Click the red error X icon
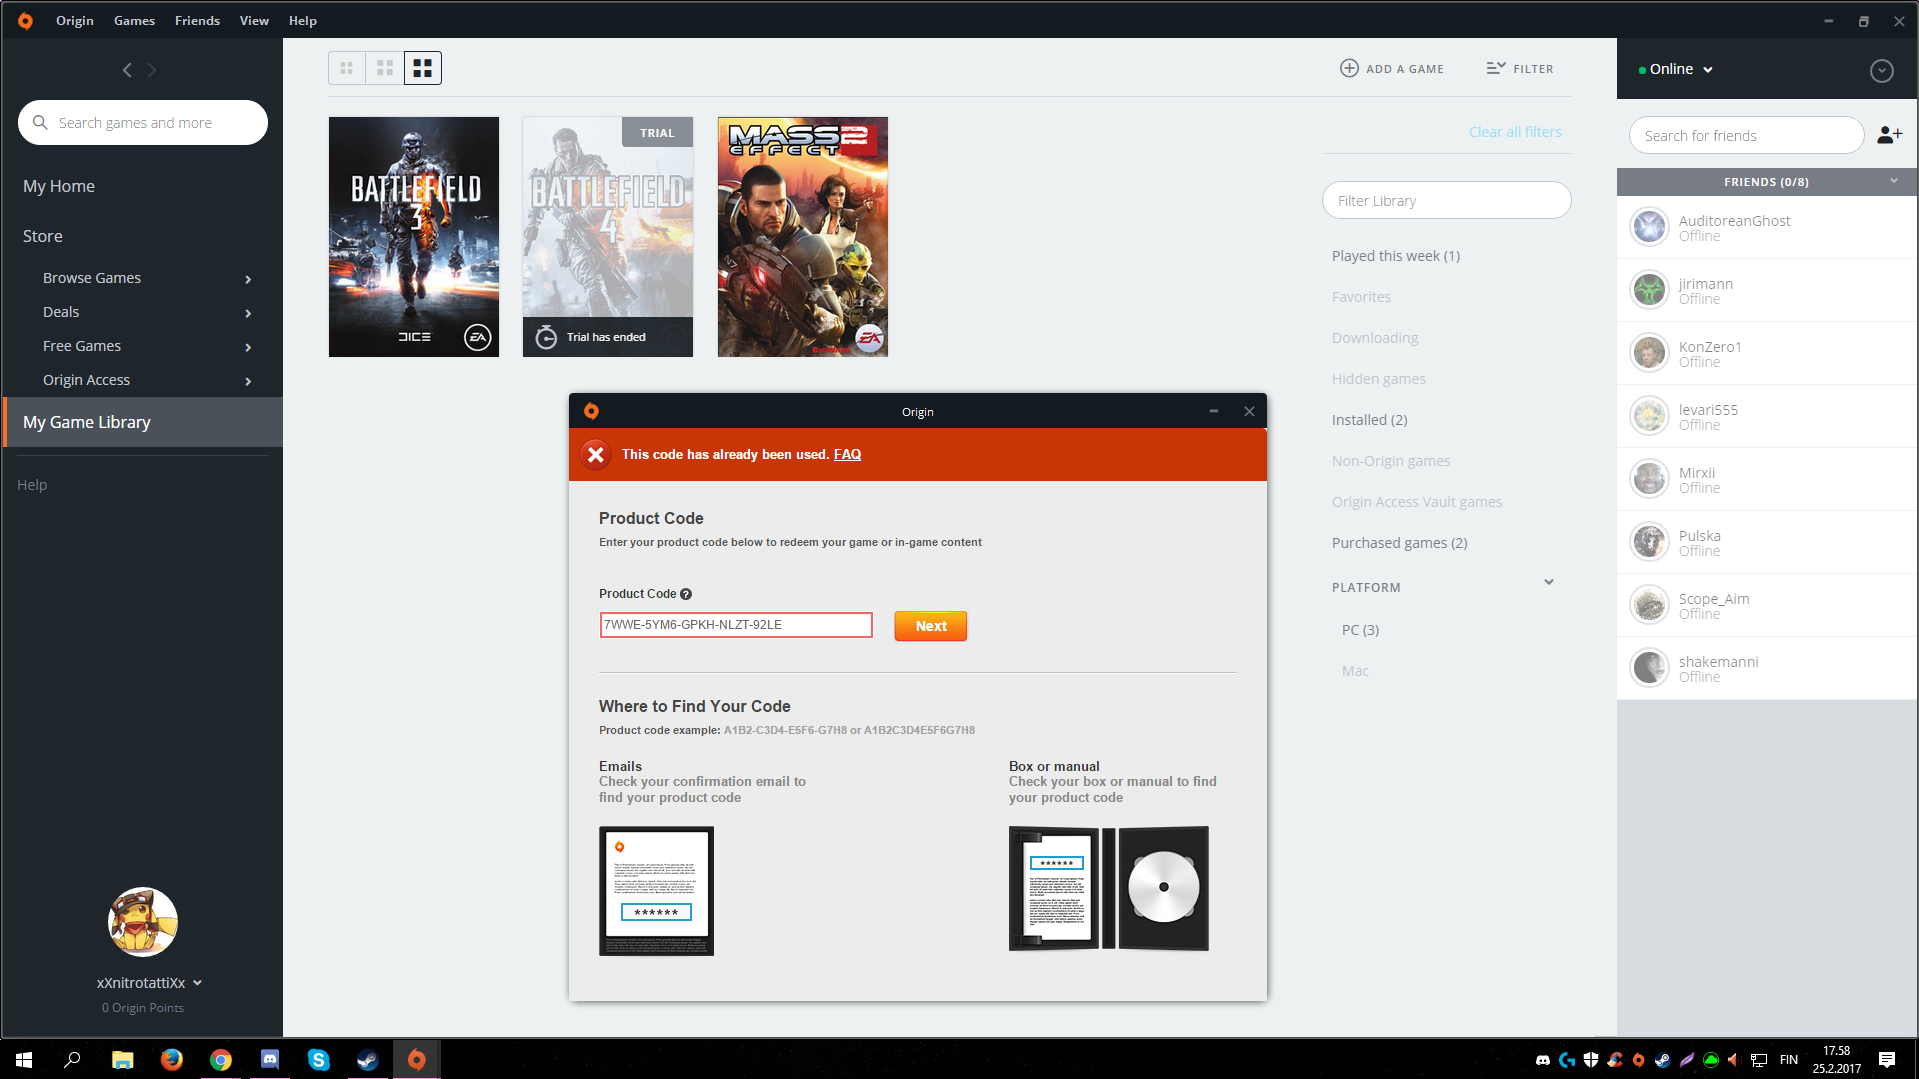 [596, 454]
